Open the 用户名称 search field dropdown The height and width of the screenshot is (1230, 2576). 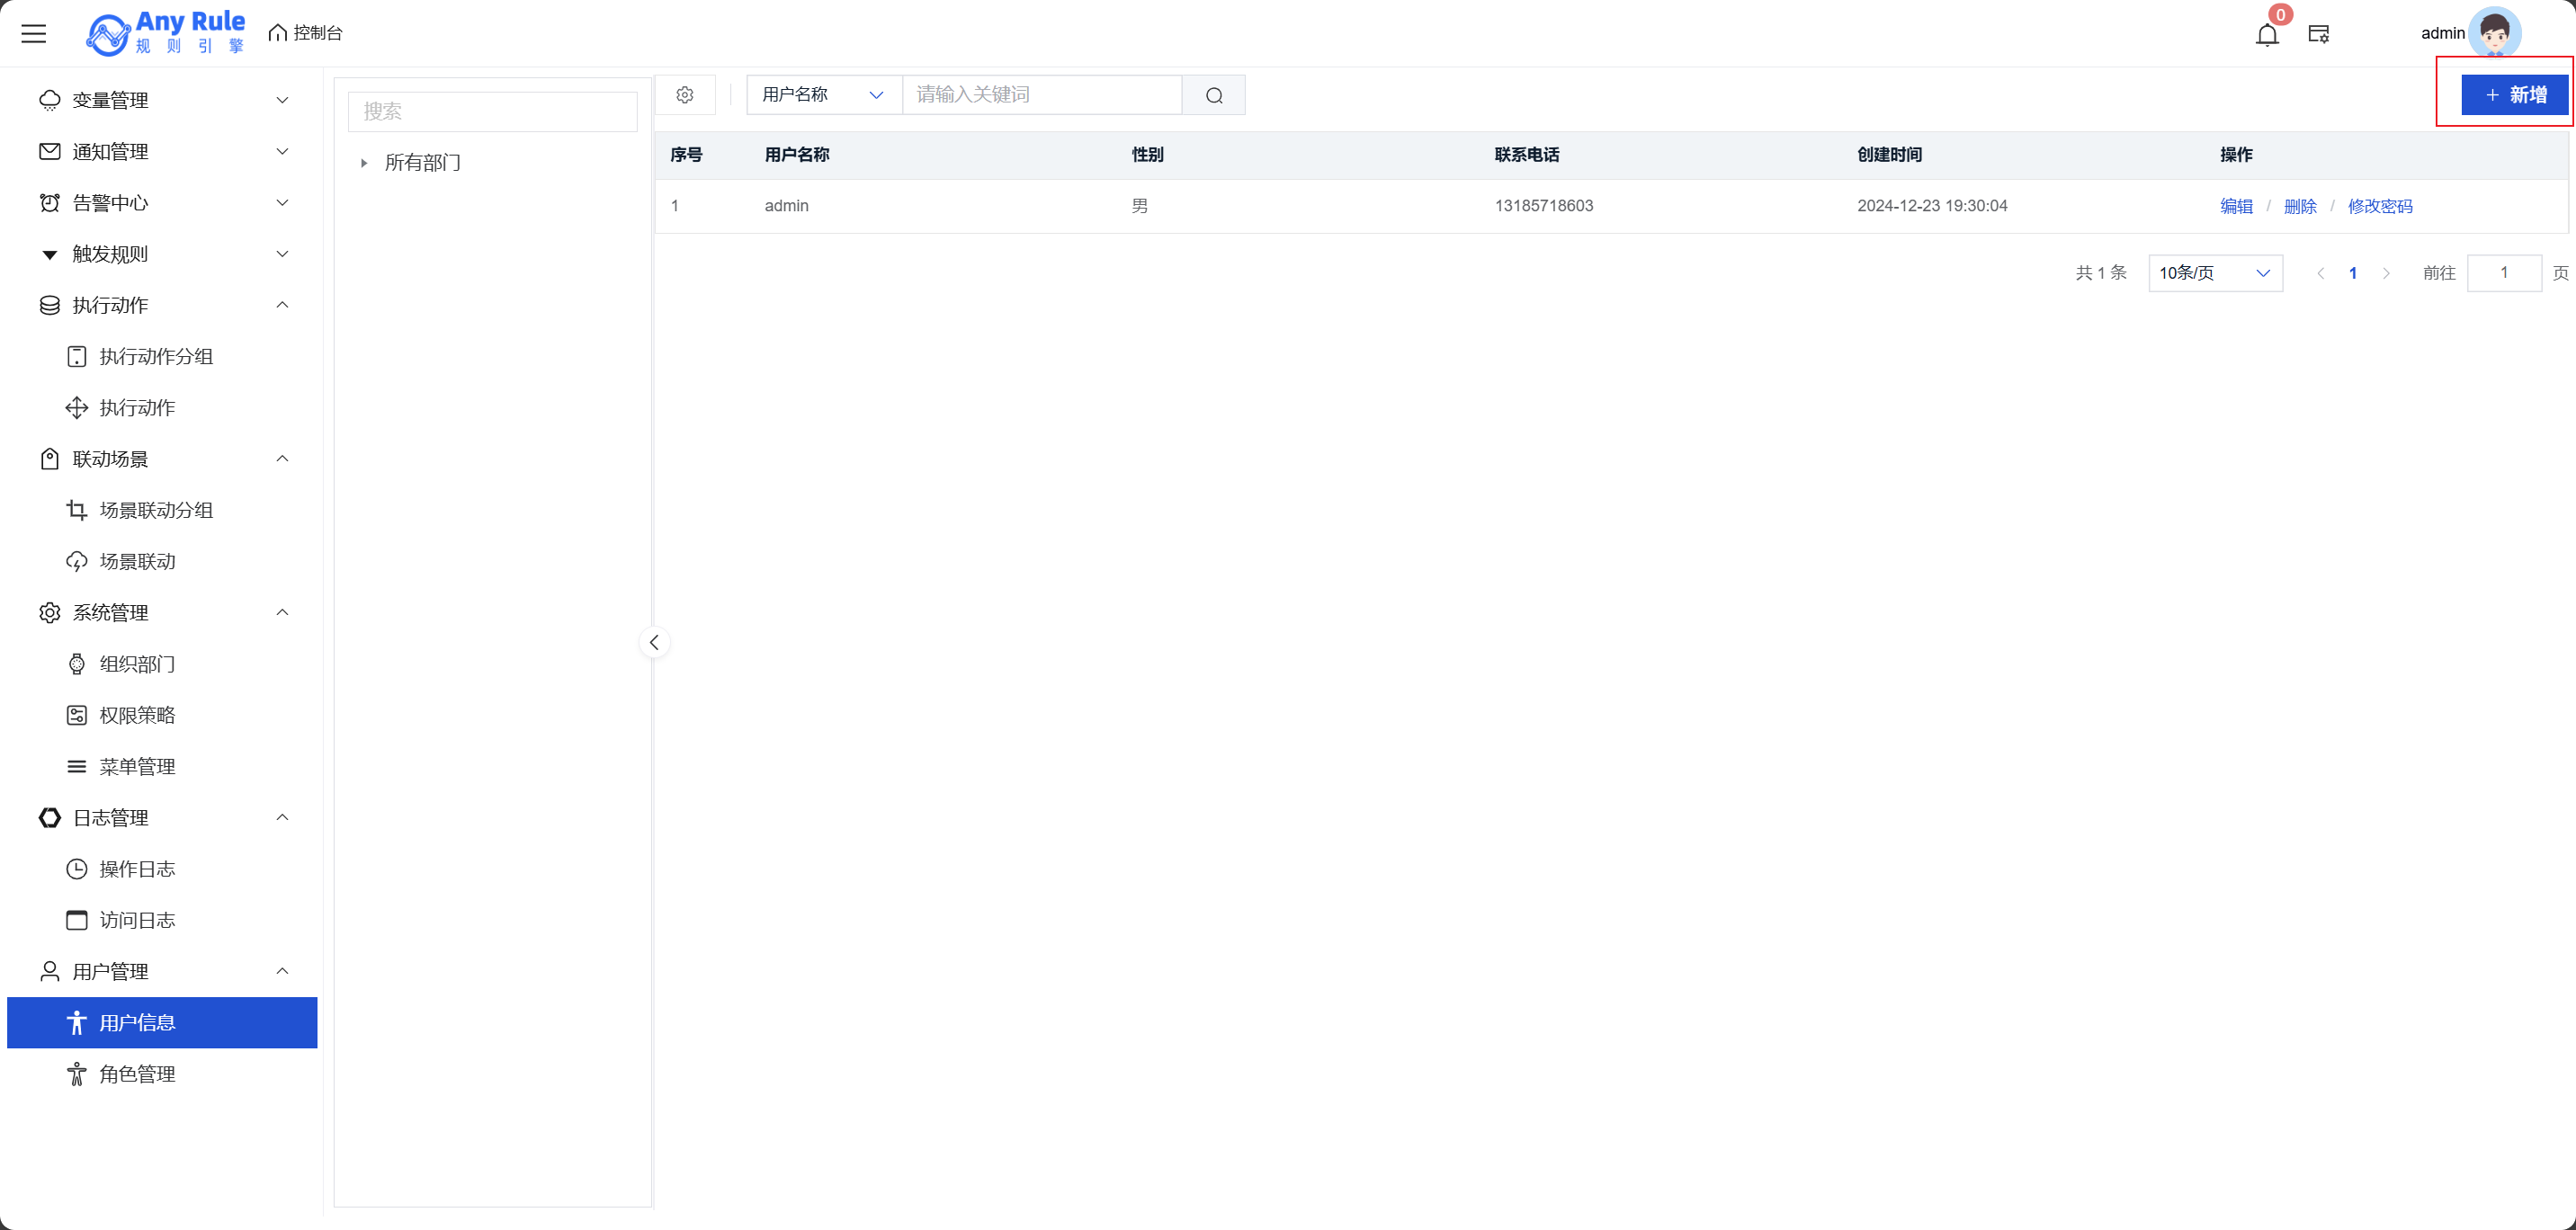click(823, 95)
